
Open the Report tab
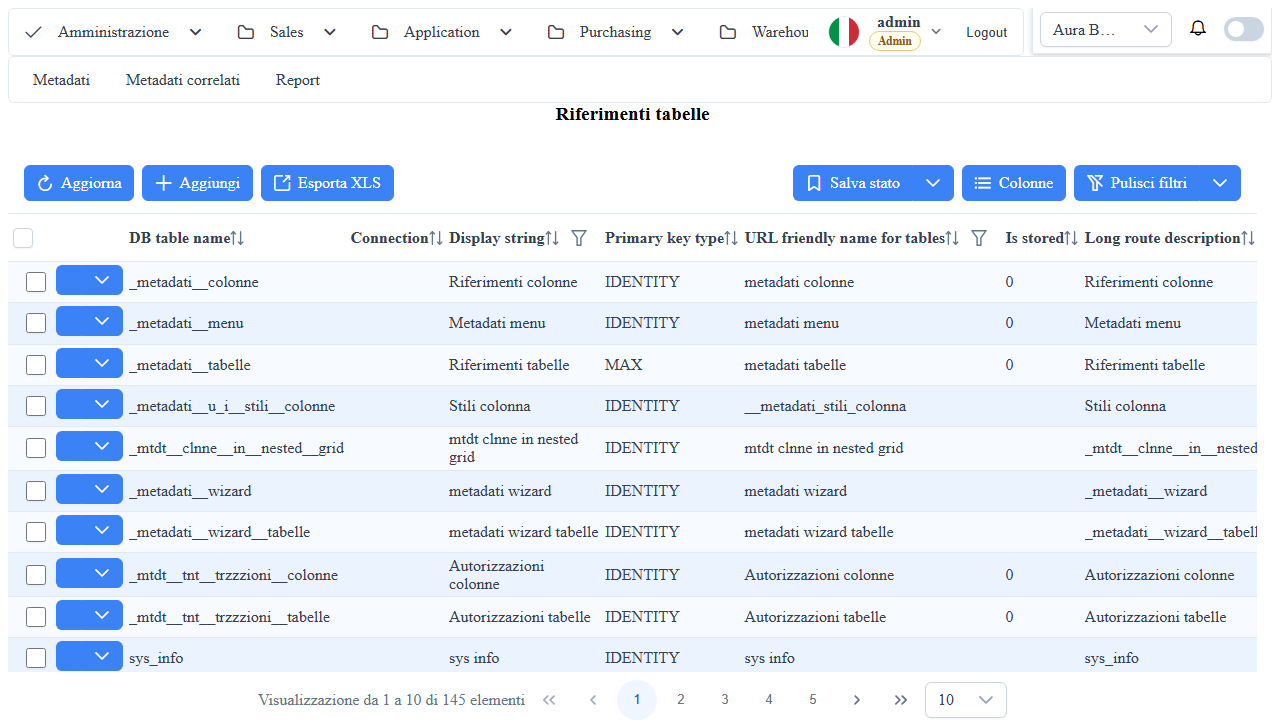(x=298, y=80)
